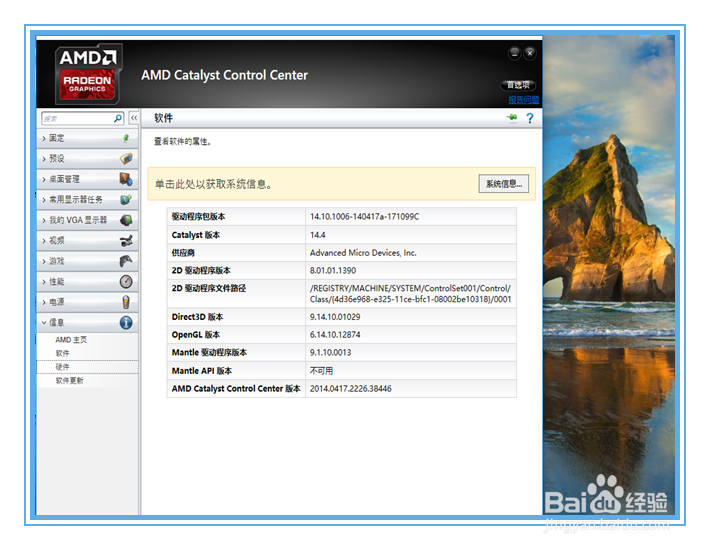Click Mantle driver version 9.1.10.0013
The height and width of the screenshot is (550, 710).
pyautogui.click(x=331, y=352)
